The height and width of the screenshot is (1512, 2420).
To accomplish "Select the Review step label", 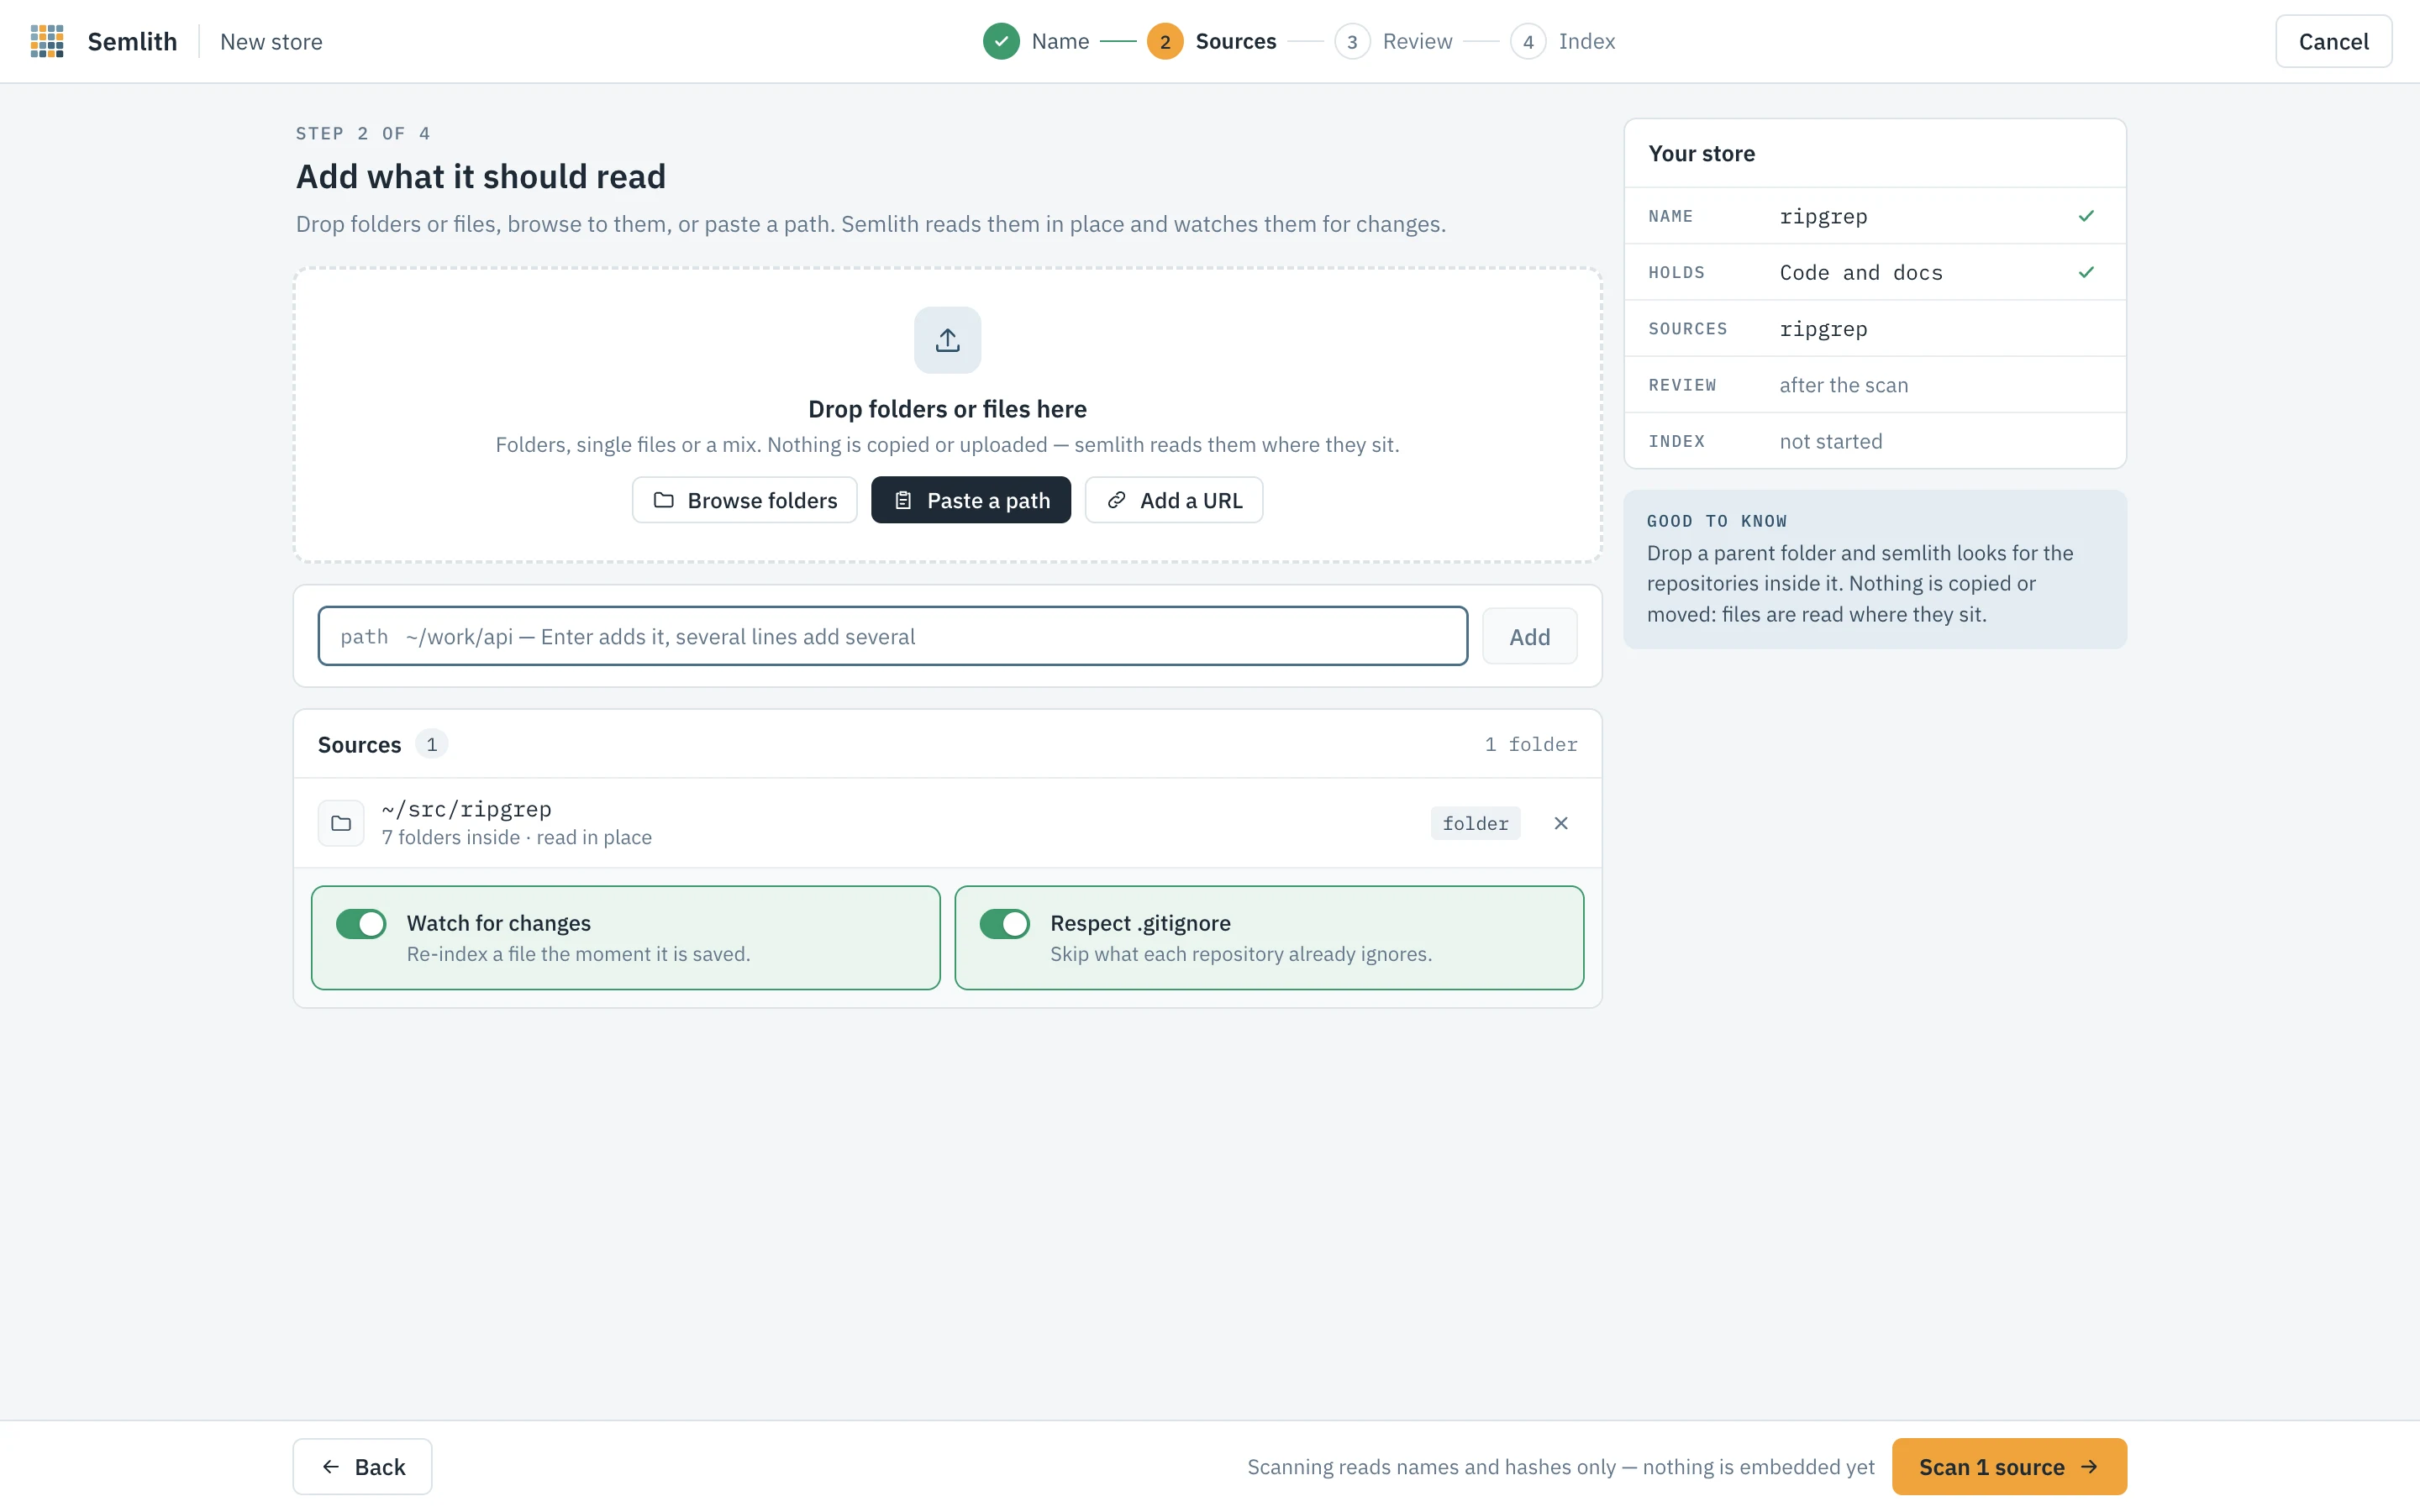I will coord(1417,41).
